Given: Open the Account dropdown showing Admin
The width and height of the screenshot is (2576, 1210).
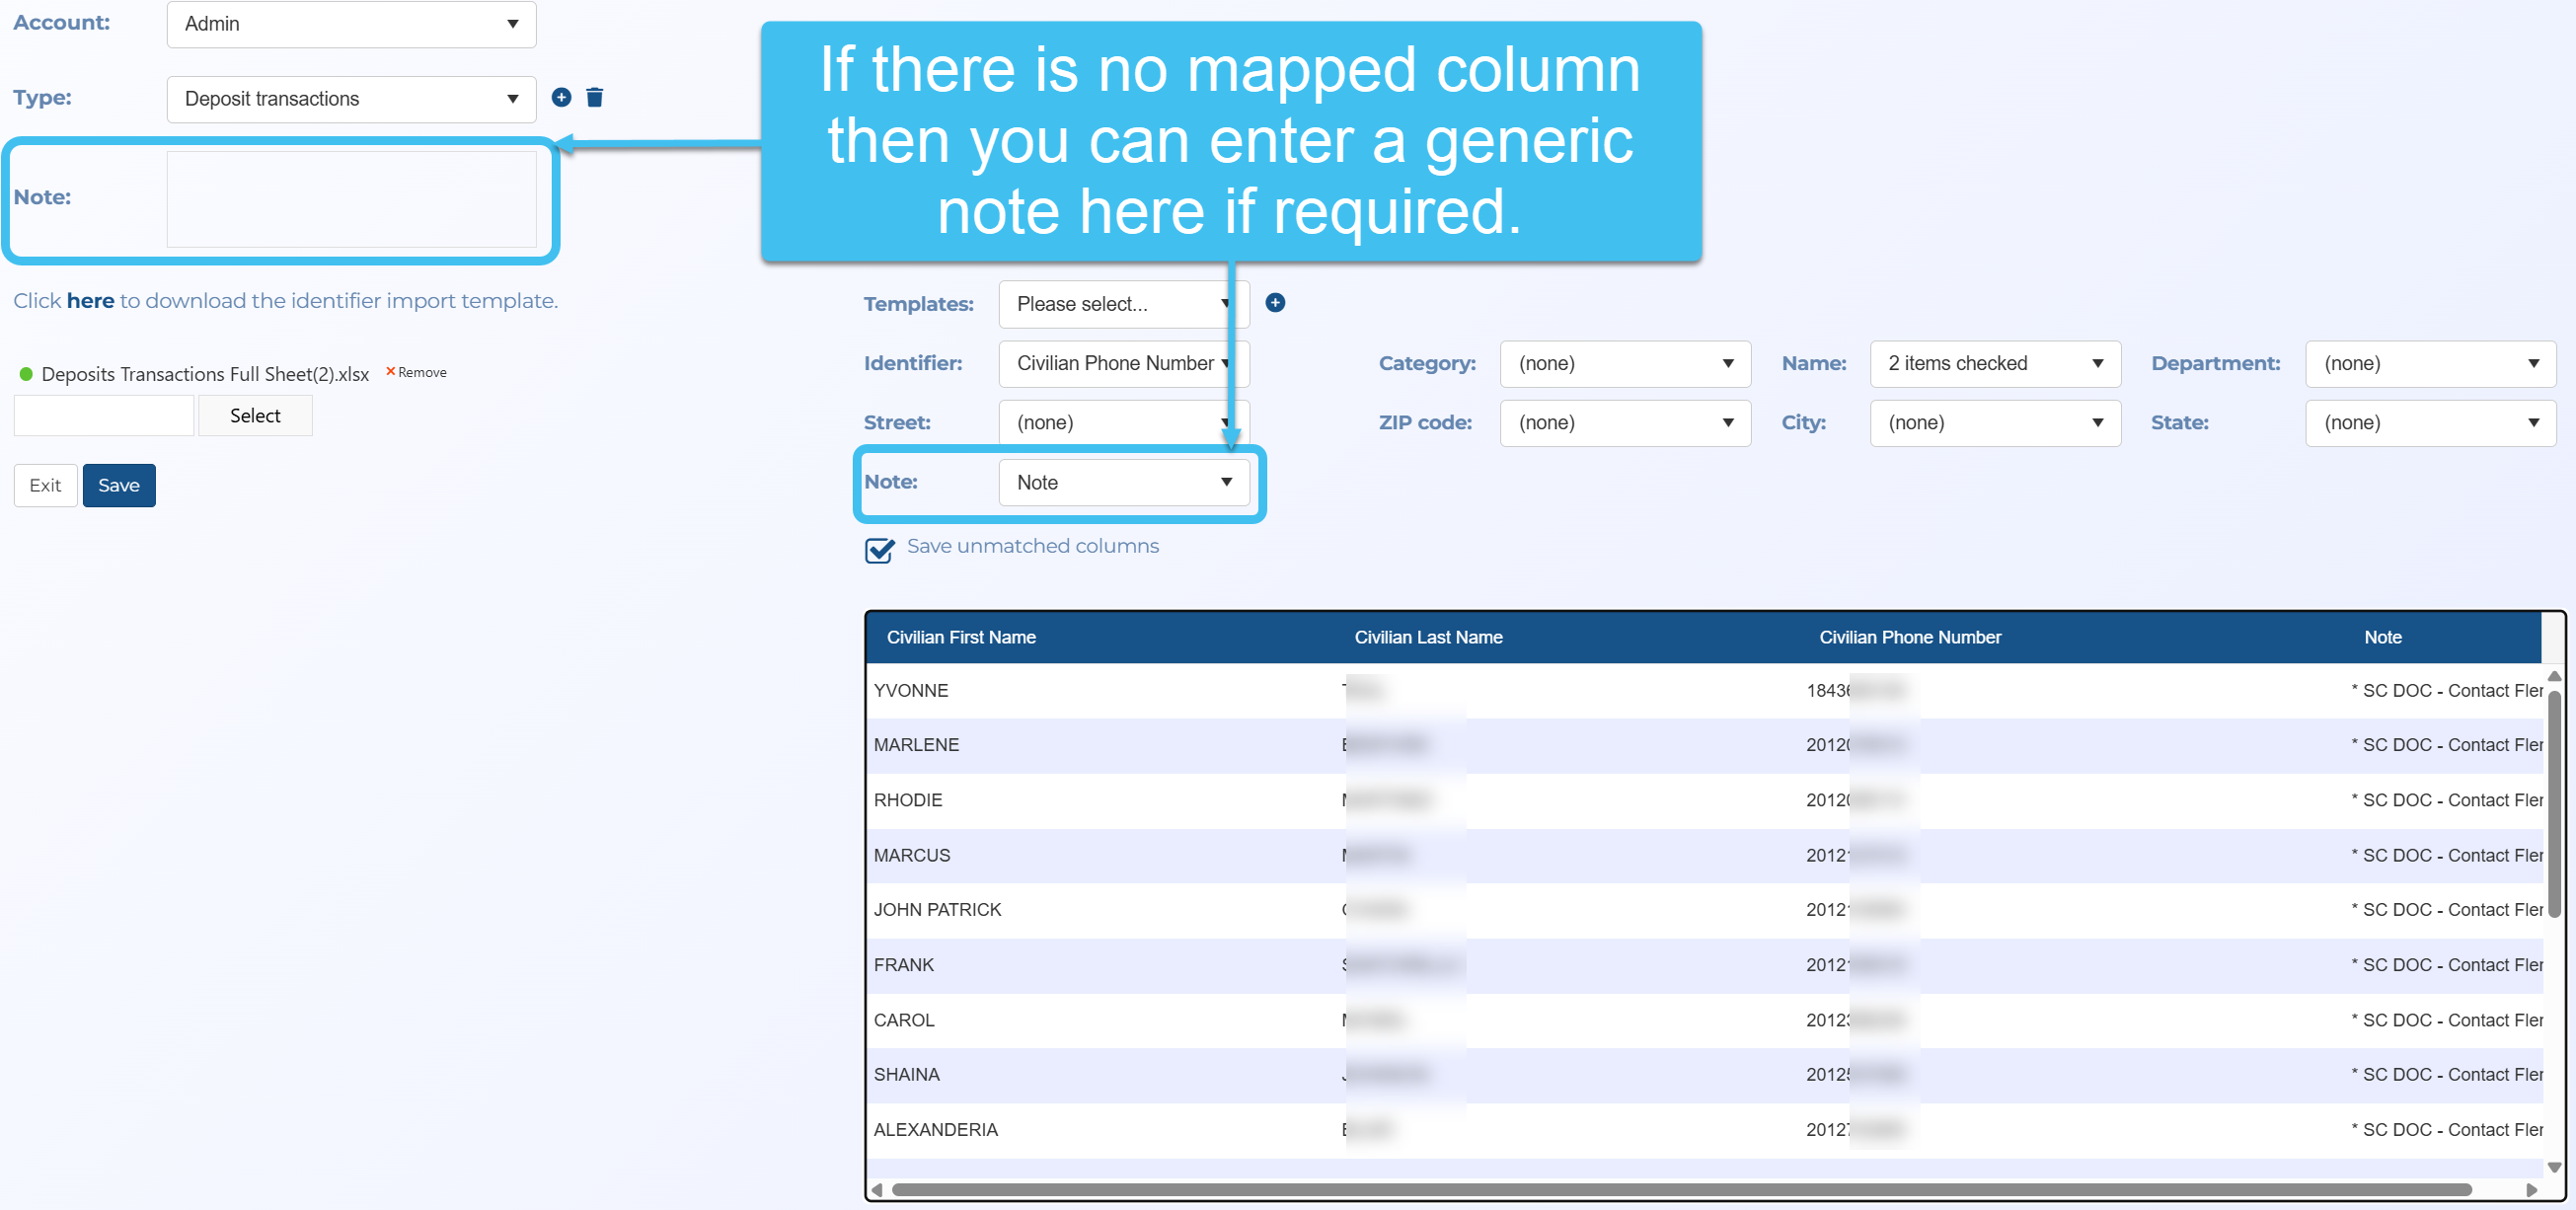Looking at the screenshot, I should coord(351,24).
